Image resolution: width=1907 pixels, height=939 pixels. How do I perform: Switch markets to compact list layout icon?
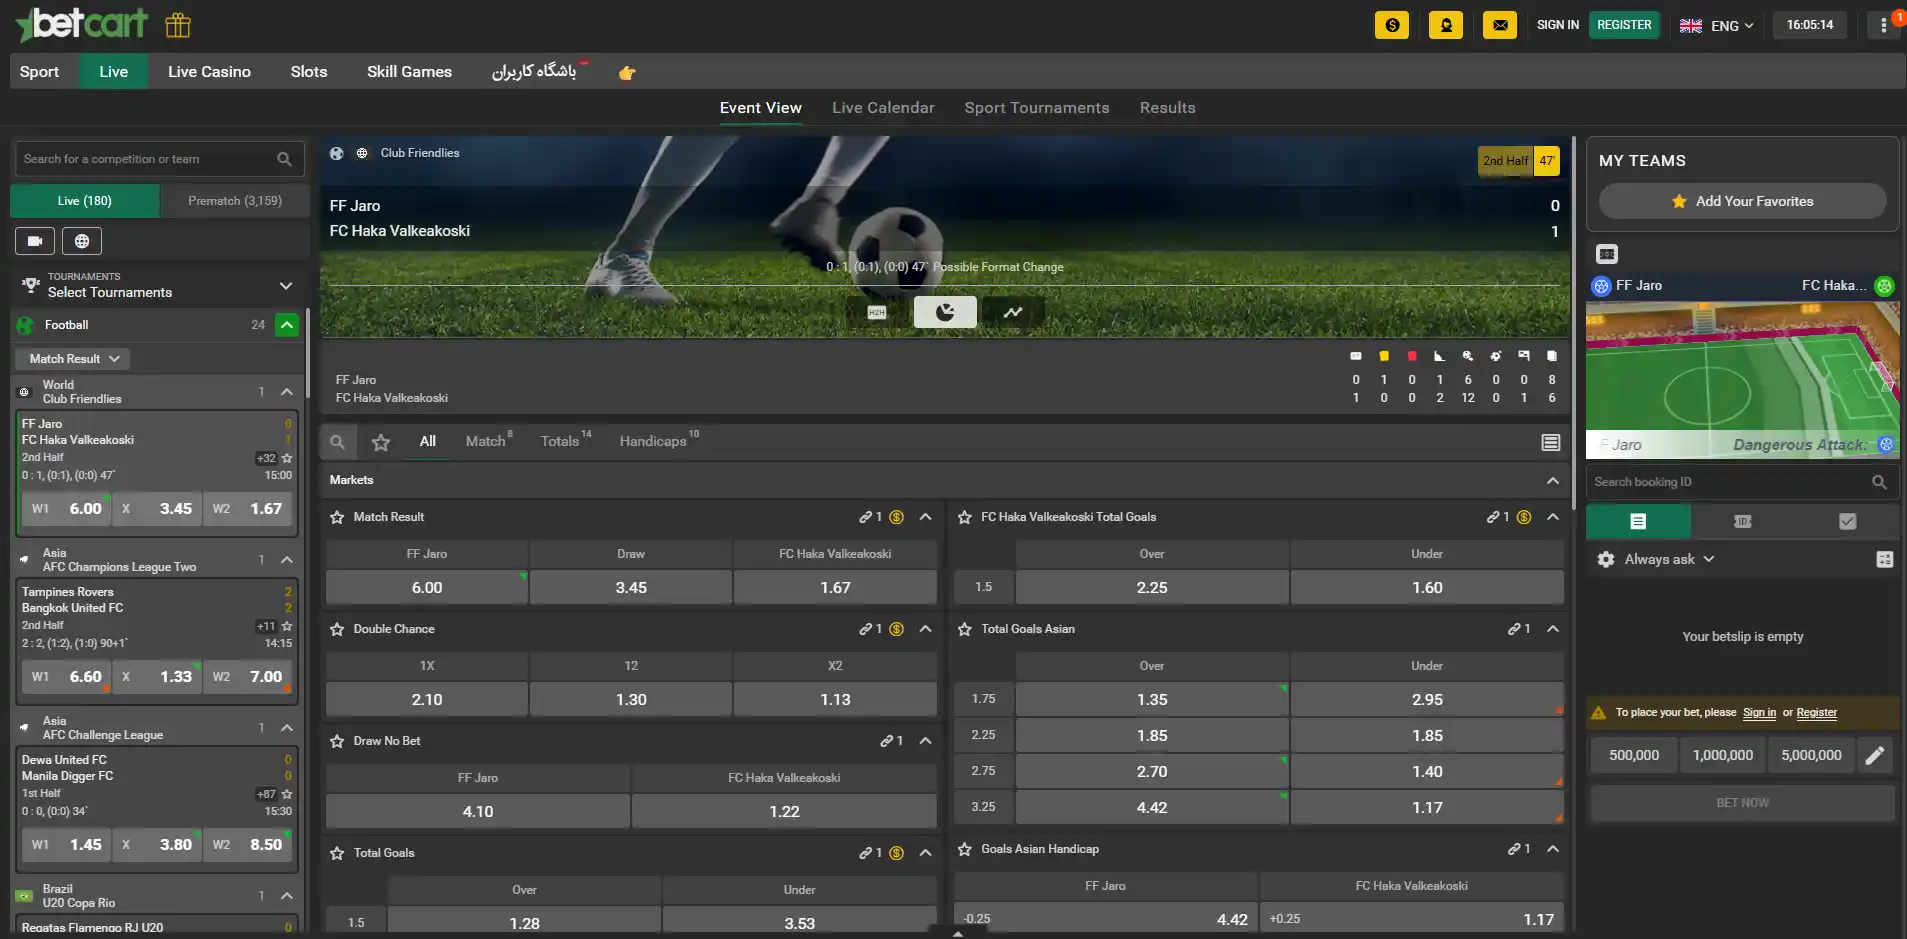click(x=1551, y=442)
